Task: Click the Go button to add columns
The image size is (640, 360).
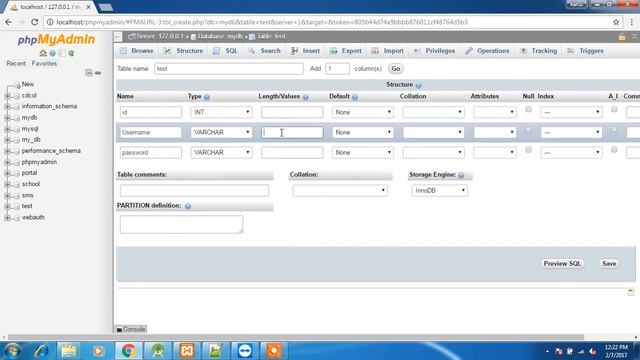Action: point(396,69)
